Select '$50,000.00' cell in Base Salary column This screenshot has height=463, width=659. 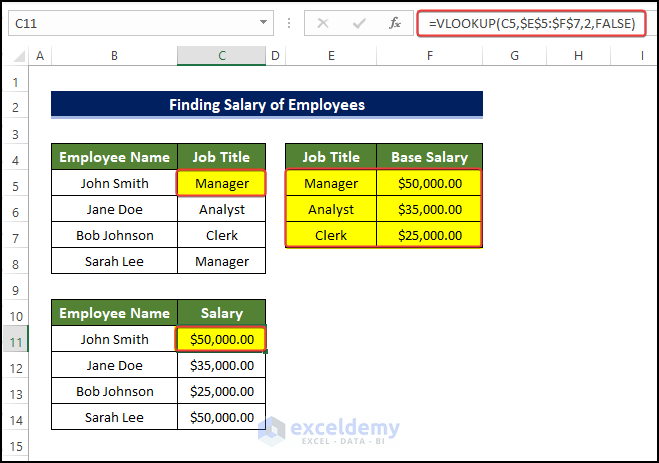click(x=430, y=183)
